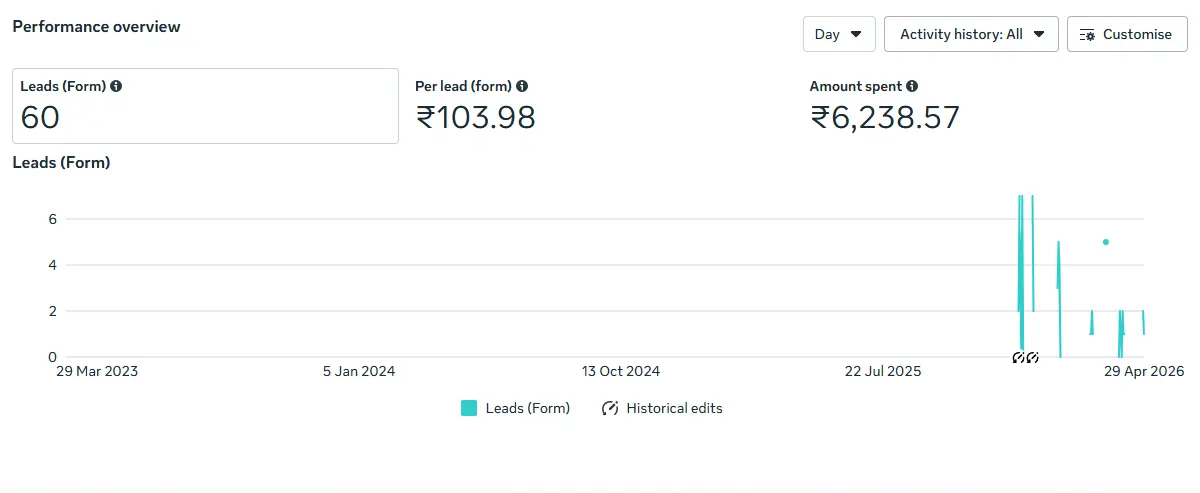
Task: Click the info icon beside Leads (Form)
Action: tap(116, 87)
